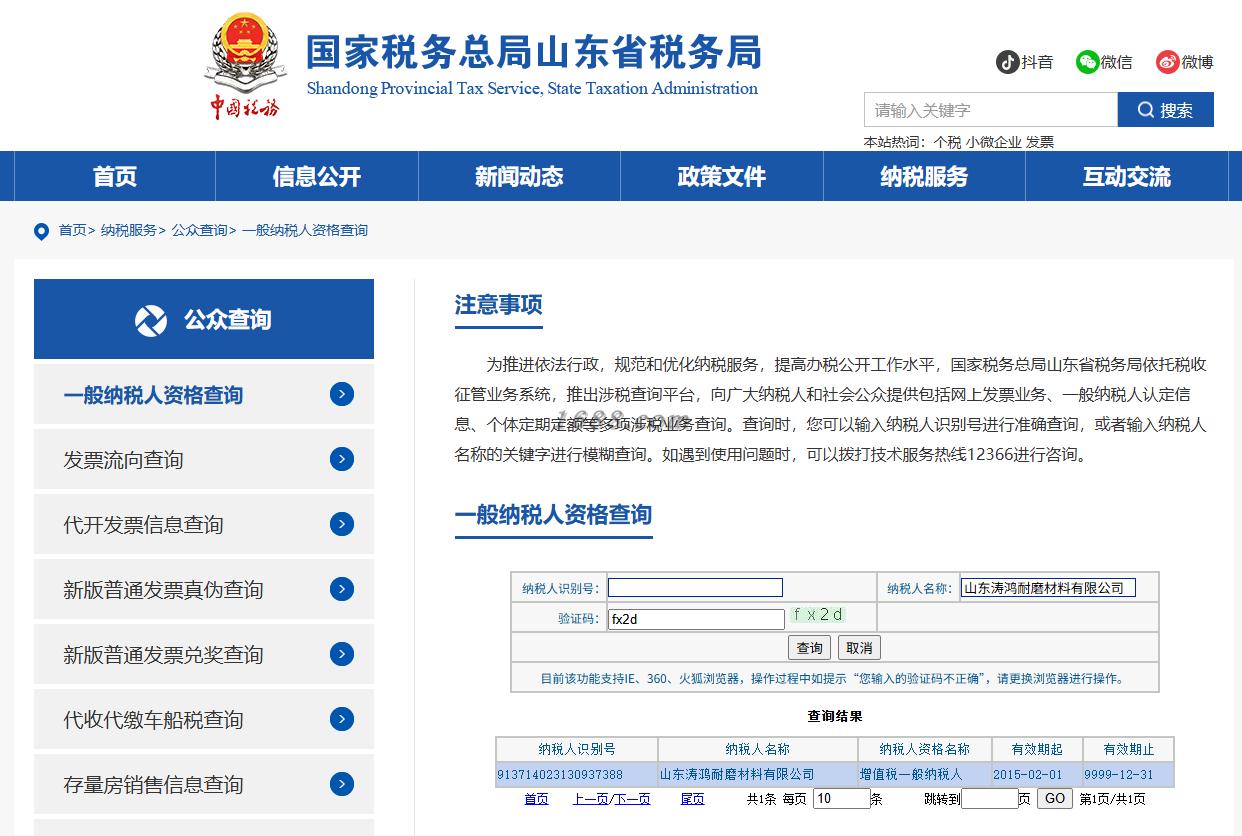Select 代收代缴车船税查询 in the sidebar
The height and width of the screenshot is (836, 1242).
point(204,719)
